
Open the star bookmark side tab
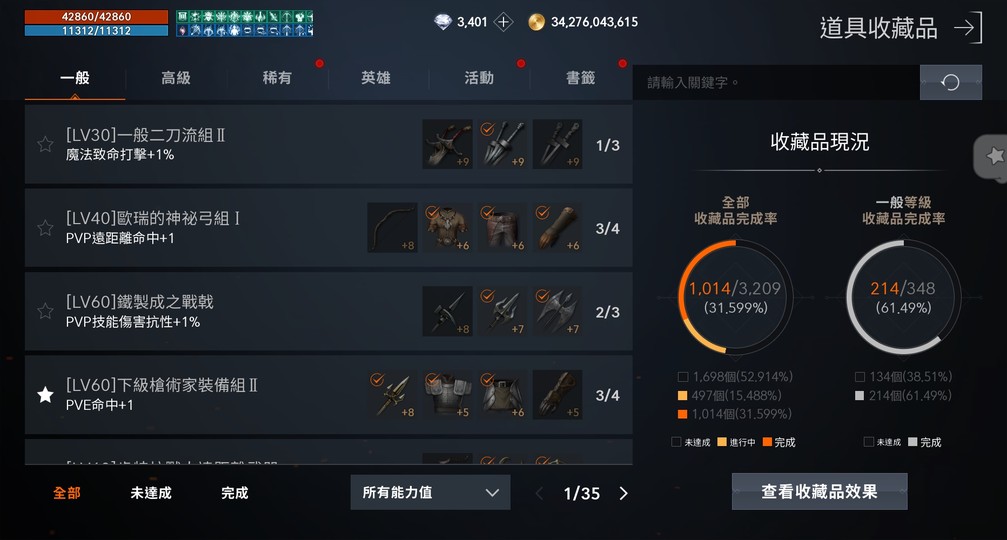point(992,155)
